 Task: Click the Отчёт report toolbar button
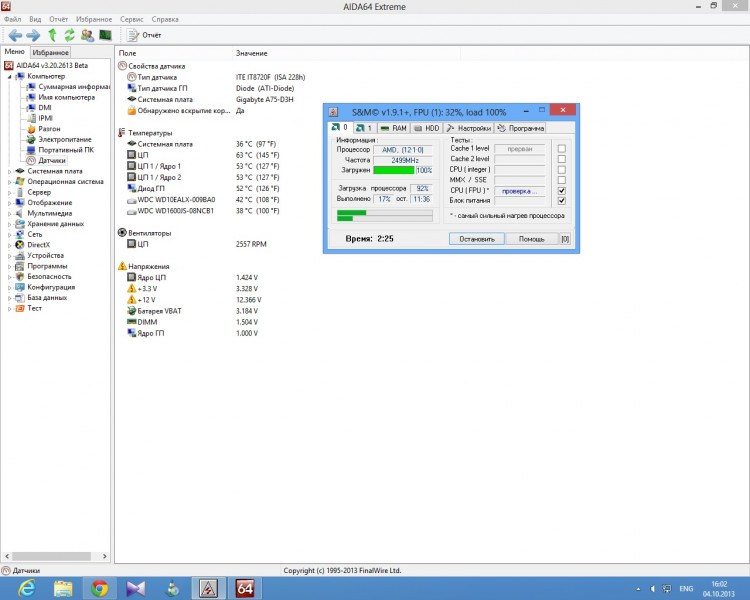point(143,35)
